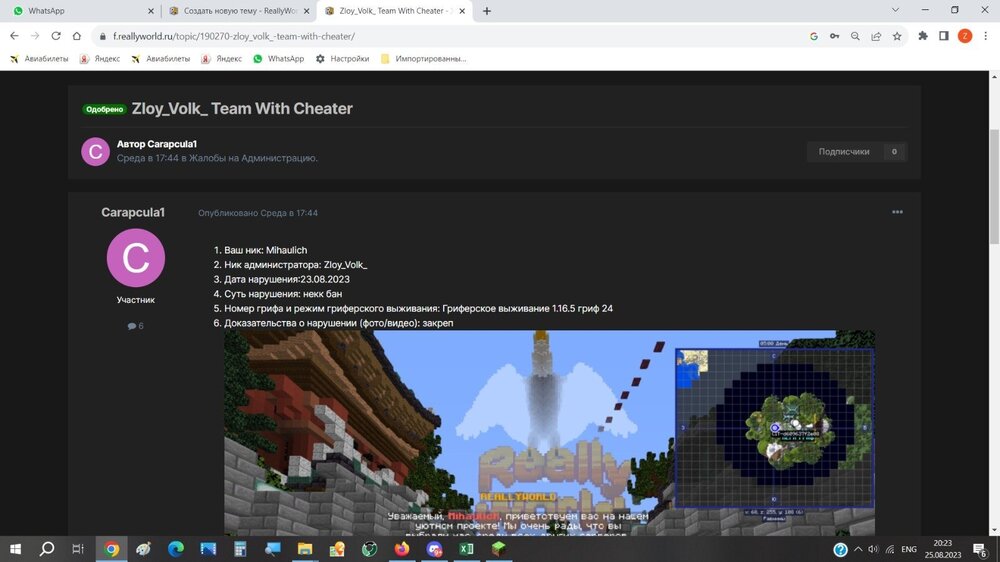Launch Microsoft Edge from the taskbar
Viewport: 1000px width, 562px height.
(x=176, y=549)
